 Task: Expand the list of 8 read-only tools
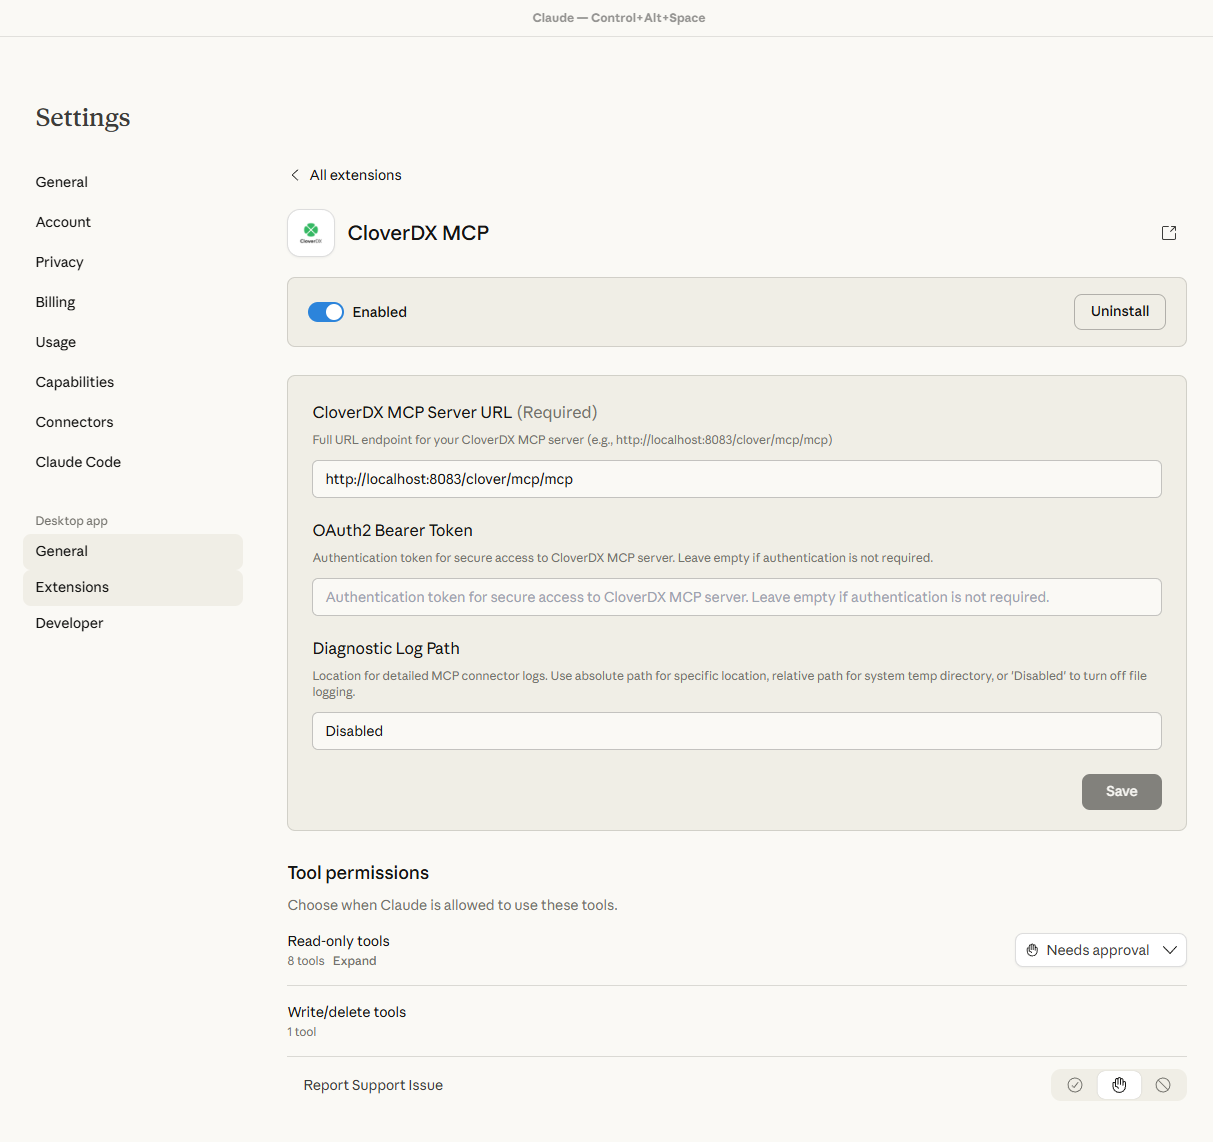point(355,960)
